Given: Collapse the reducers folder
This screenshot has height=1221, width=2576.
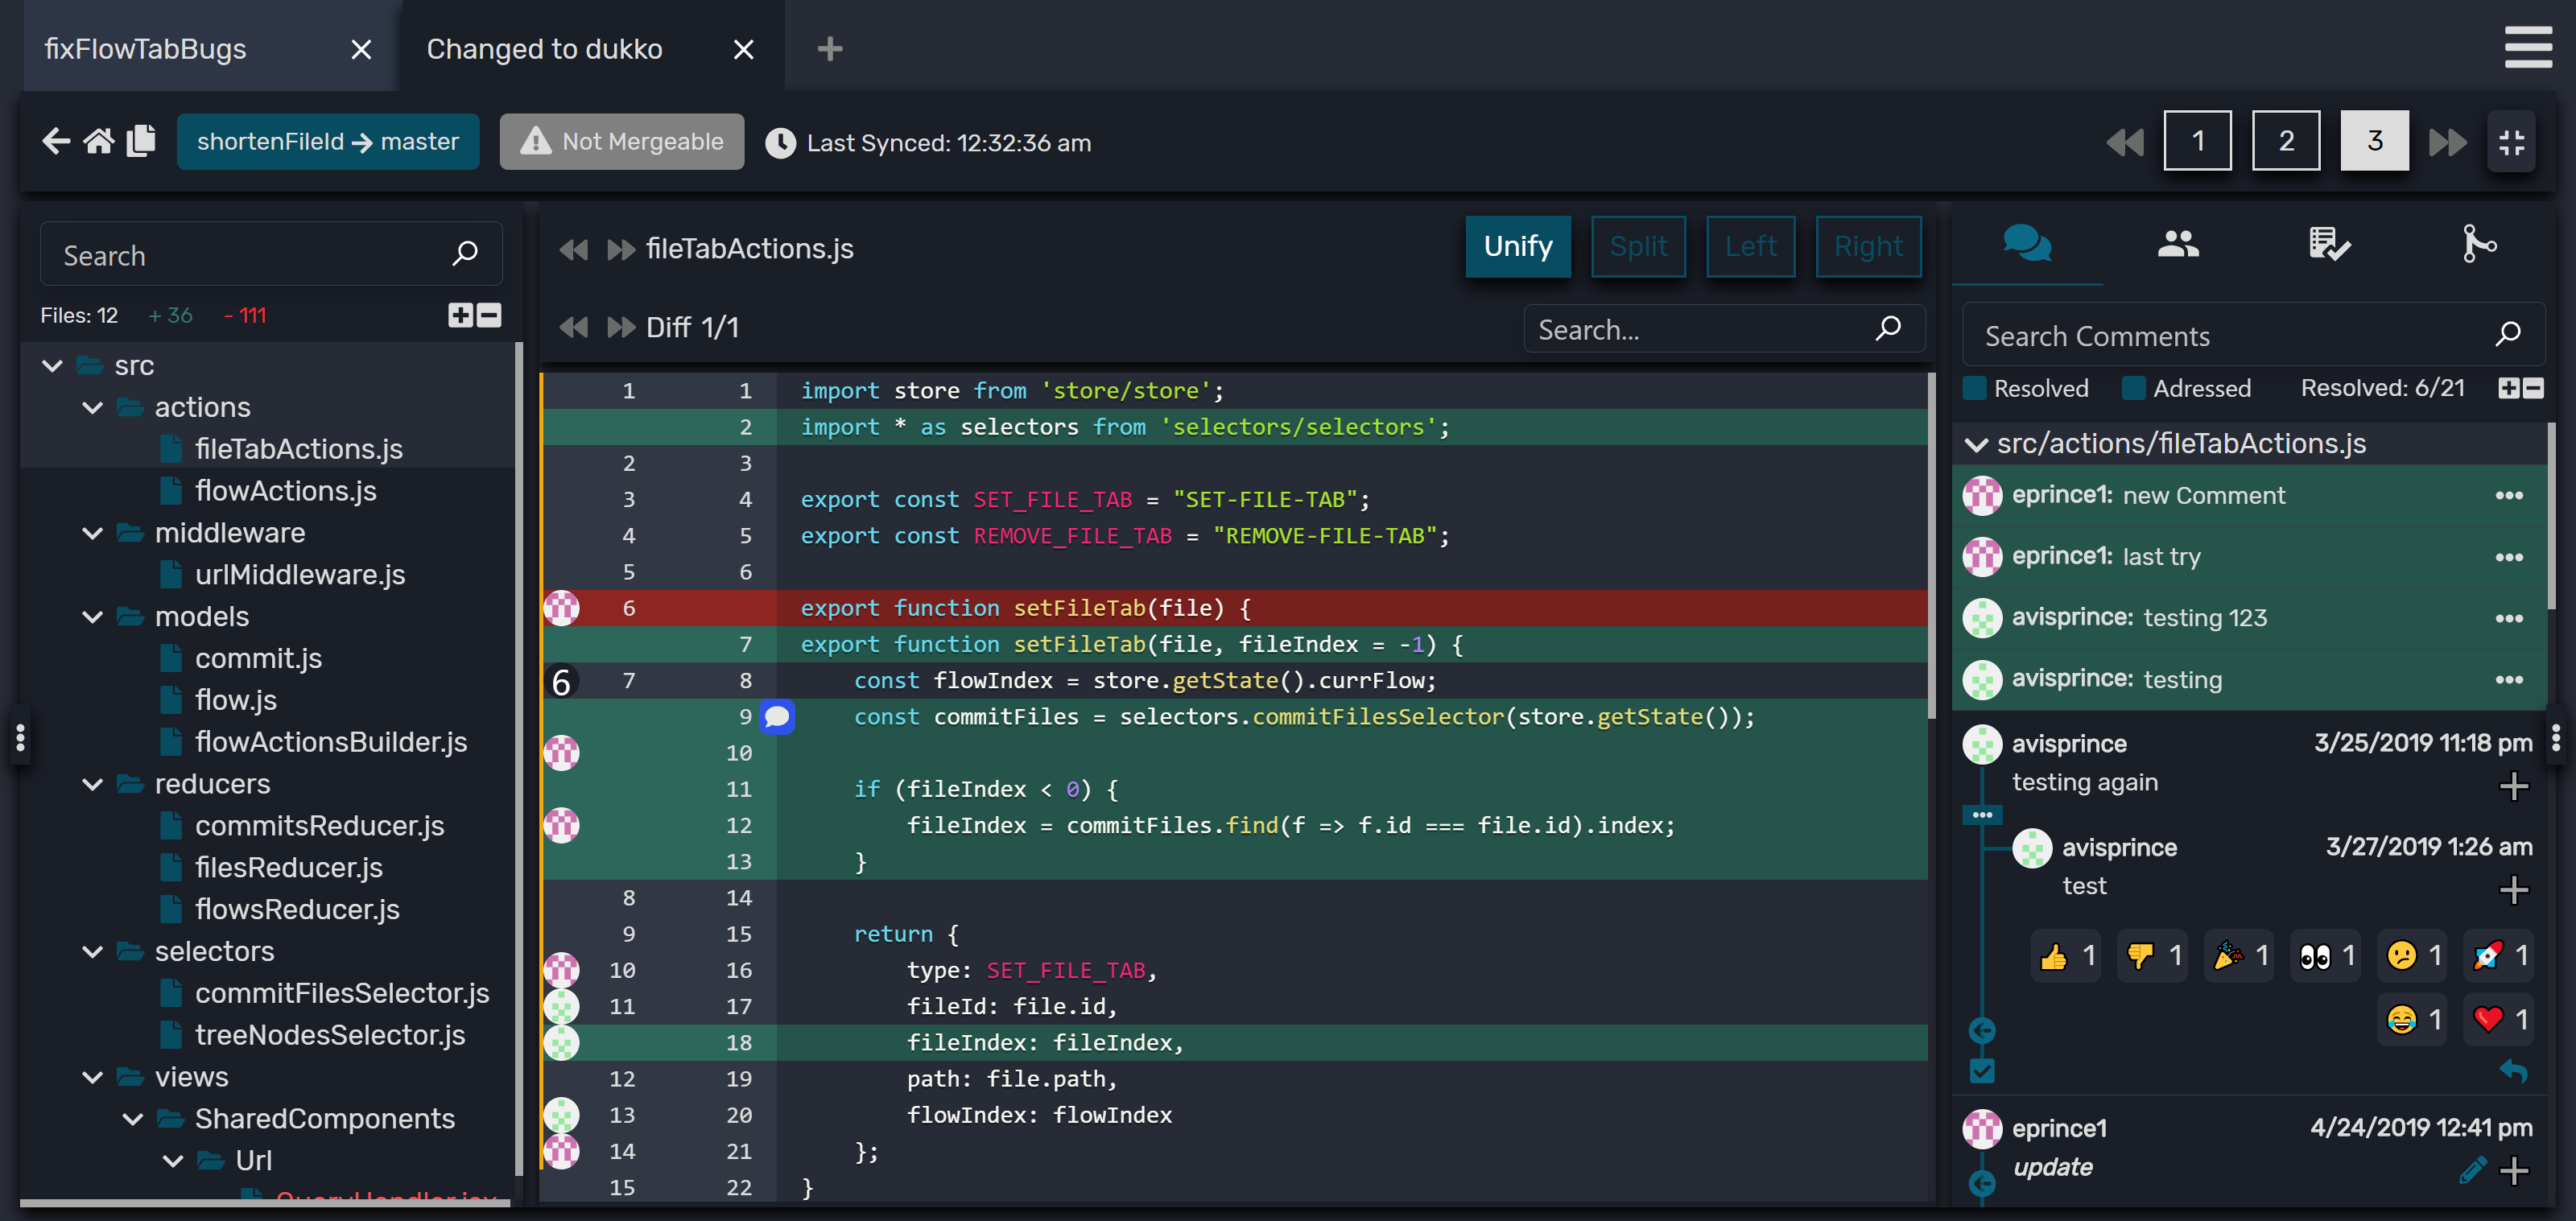Looking at the screenshot, I should pos(92,784).
